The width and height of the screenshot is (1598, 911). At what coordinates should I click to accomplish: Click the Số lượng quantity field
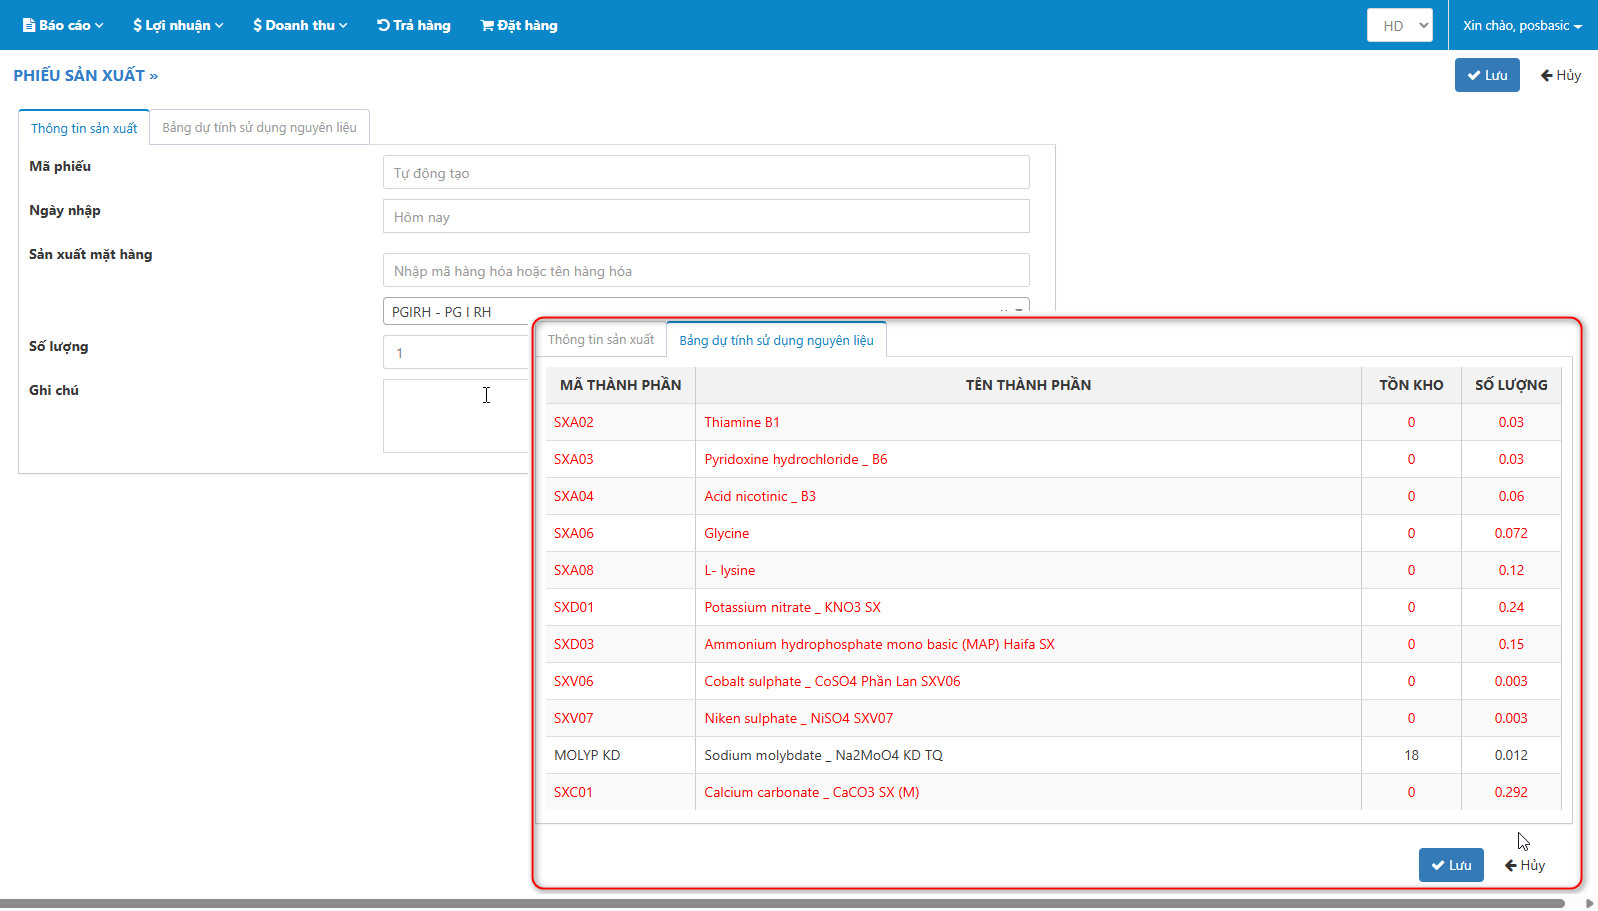455,352
